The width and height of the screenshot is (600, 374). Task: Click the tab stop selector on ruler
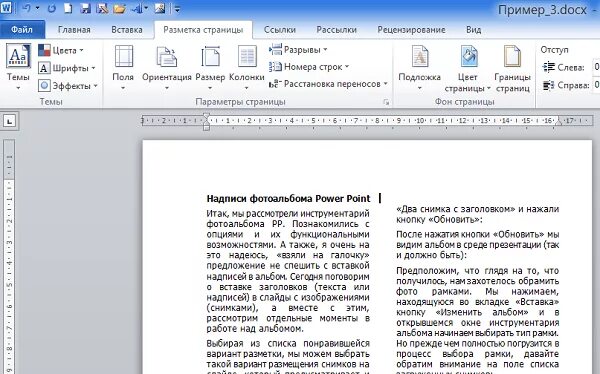click(10, 121)
